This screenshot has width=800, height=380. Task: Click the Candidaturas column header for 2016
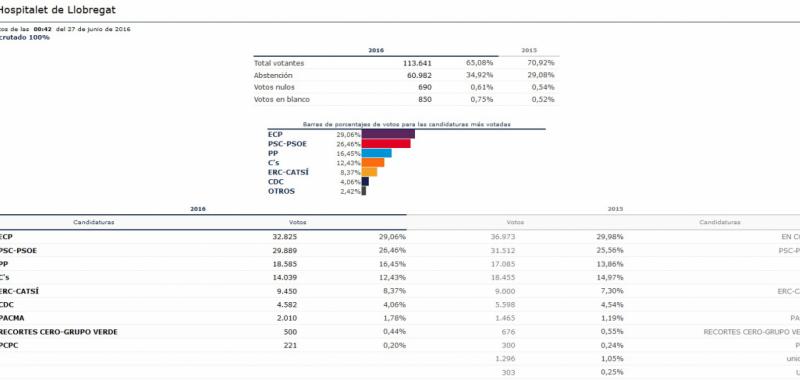(94, 222)
